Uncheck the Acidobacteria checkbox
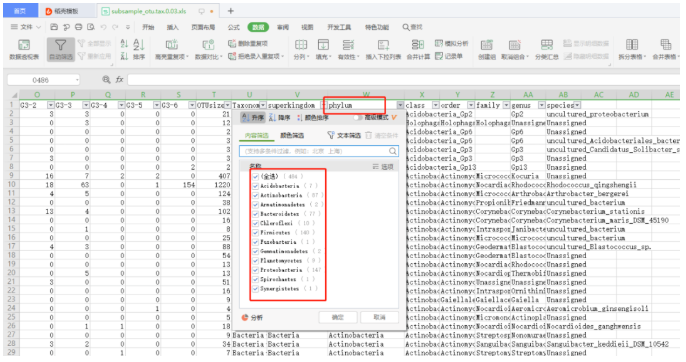686x362 pixels. coord(256,186)
